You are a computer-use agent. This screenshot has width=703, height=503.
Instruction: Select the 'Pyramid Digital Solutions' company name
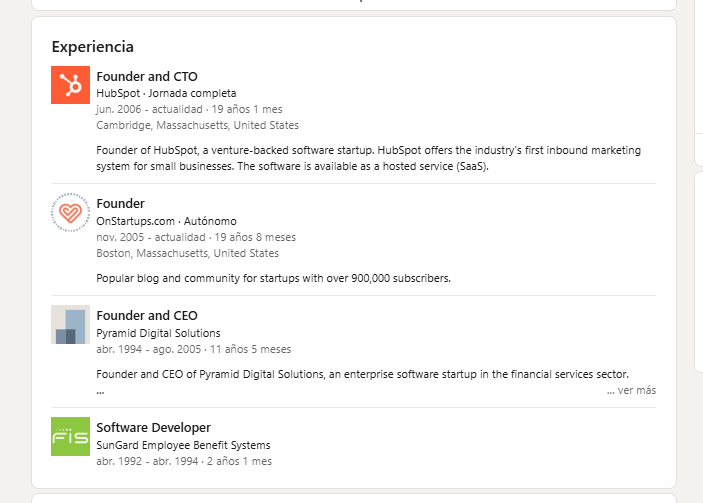(158, 334)
